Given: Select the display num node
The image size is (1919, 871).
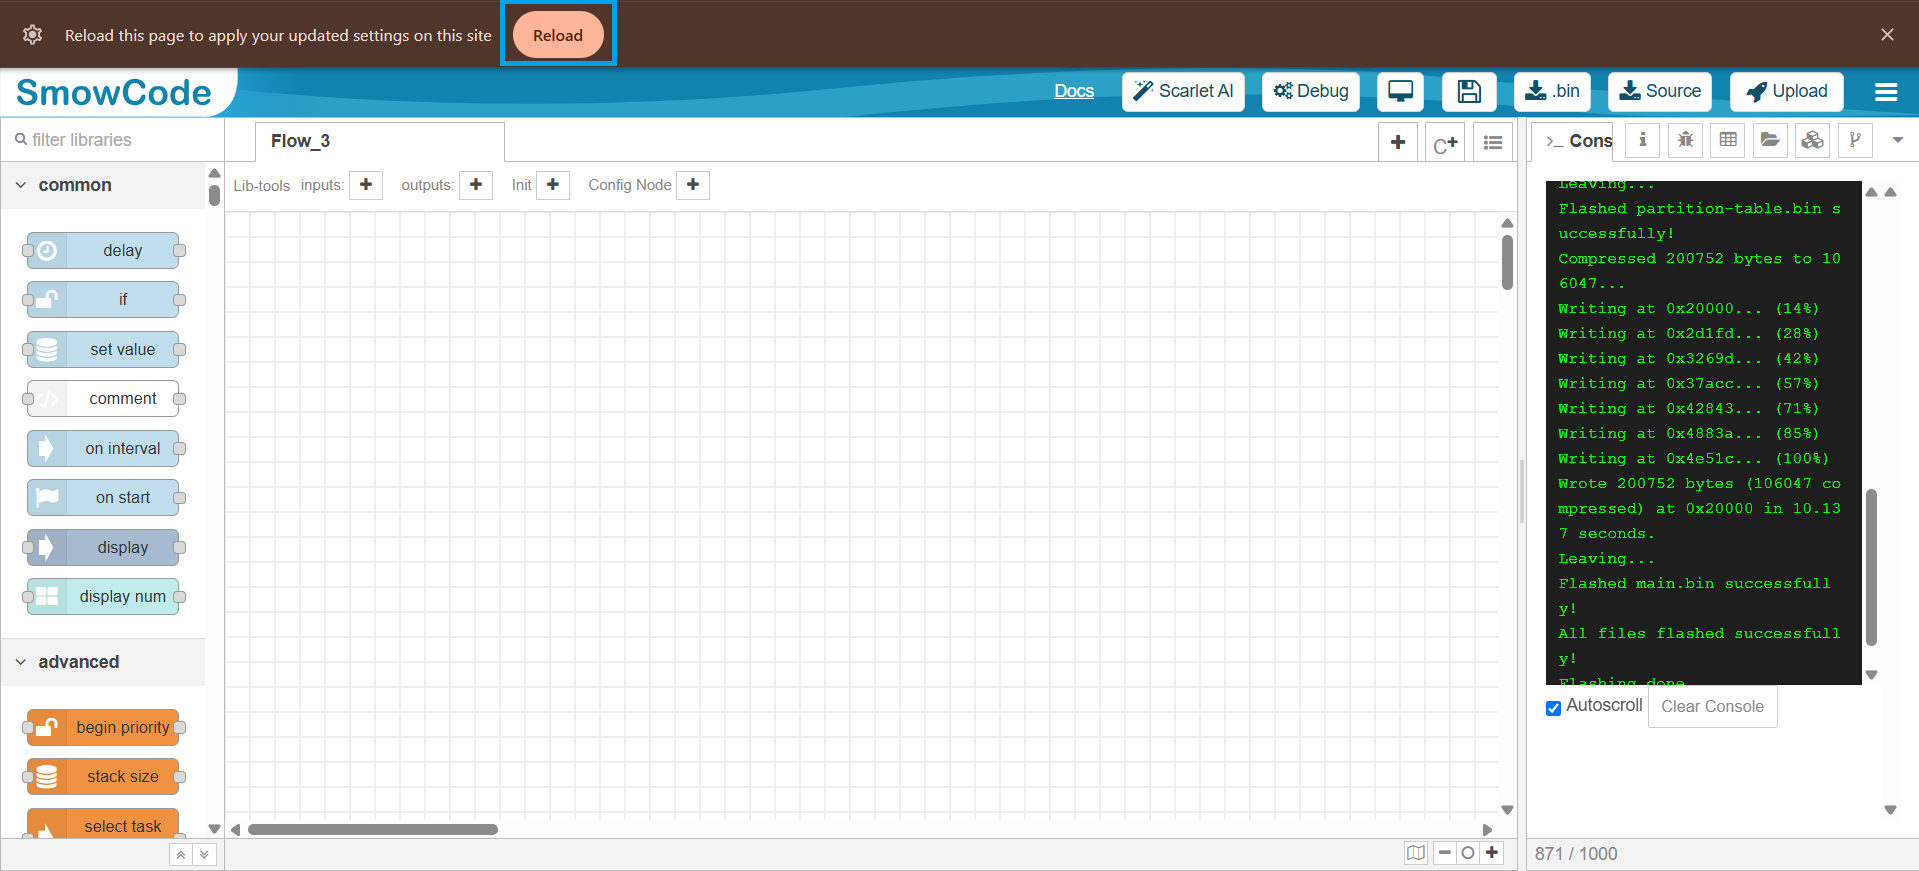Looking at the screenshot, I should [103, 596].
